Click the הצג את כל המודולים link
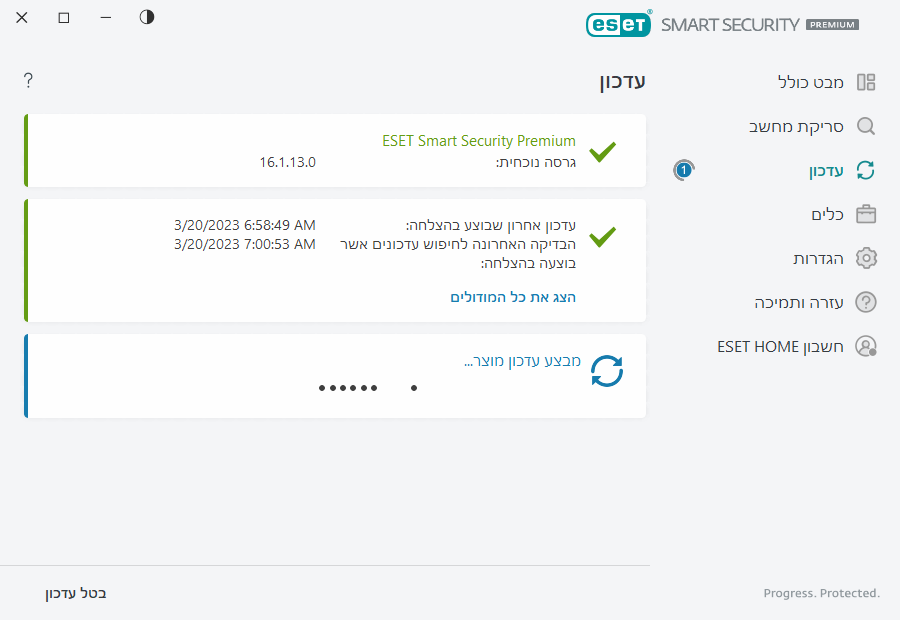This screenshot has width=900, height=620. click(x=513, y=297)
